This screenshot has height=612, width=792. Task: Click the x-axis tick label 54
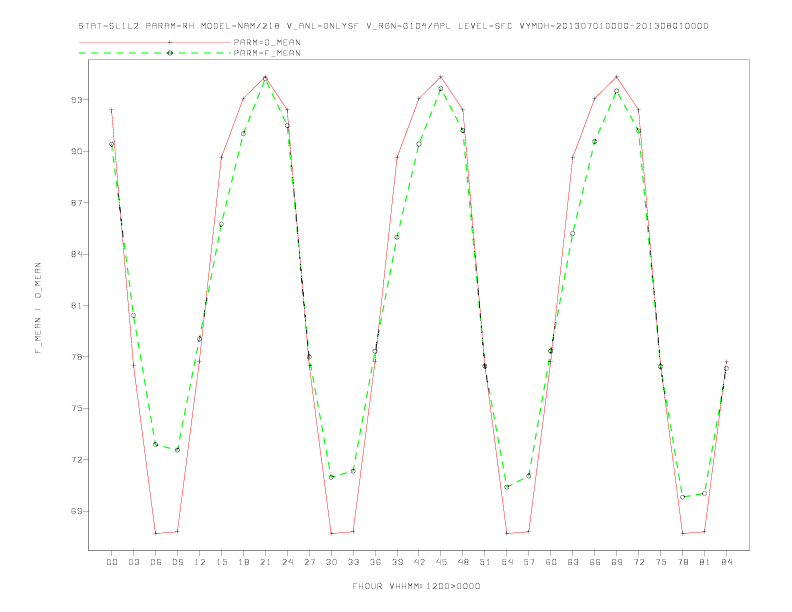pyautogui.click(x=507, y=562)
